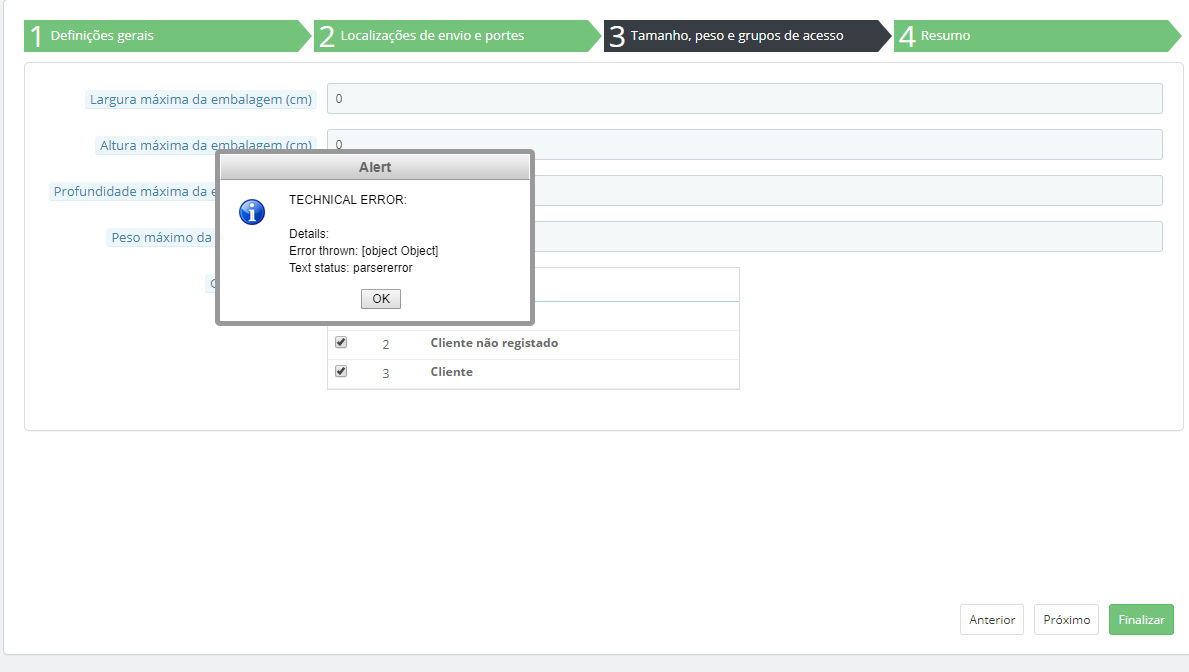Open step 2 Localizações de envio e portes

(457, 36)
